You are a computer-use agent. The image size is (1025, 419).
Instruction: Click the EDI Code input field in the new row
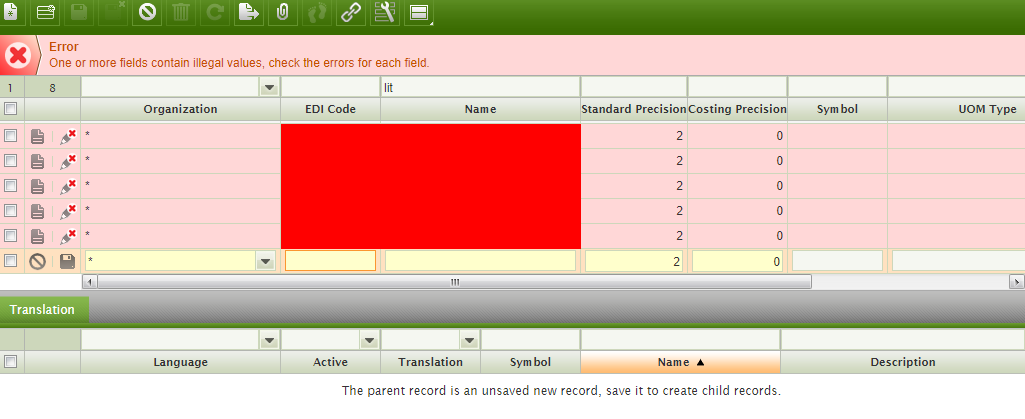(x=330, y=261)
